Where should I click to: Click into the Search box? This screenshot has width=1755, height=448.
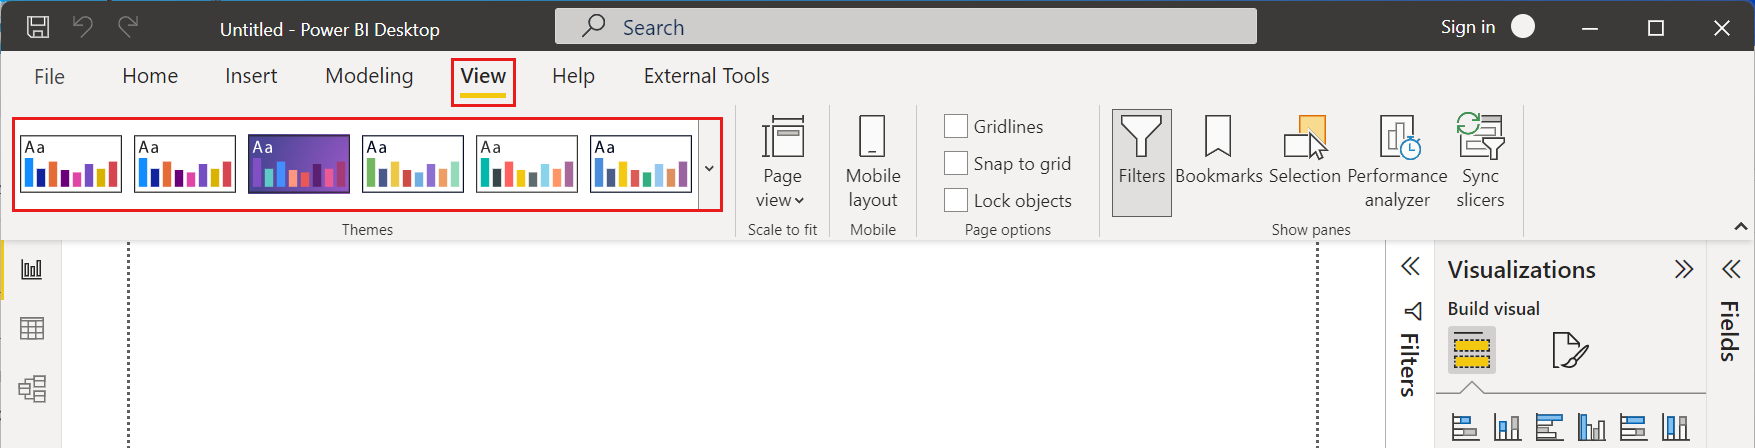coord(906,27)
